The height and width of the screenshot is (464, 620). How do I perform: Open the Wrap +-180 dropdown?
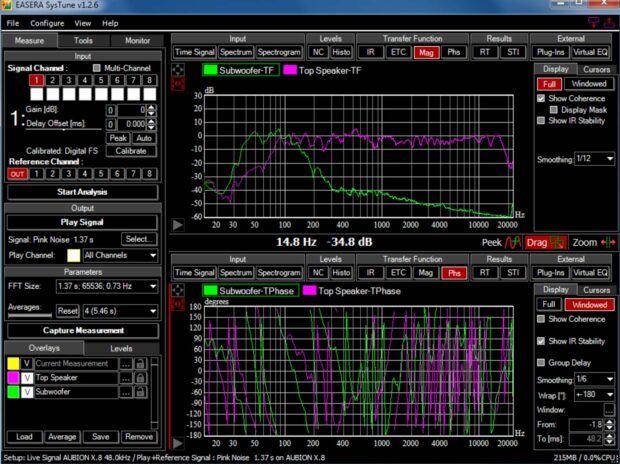coord(594,395)
